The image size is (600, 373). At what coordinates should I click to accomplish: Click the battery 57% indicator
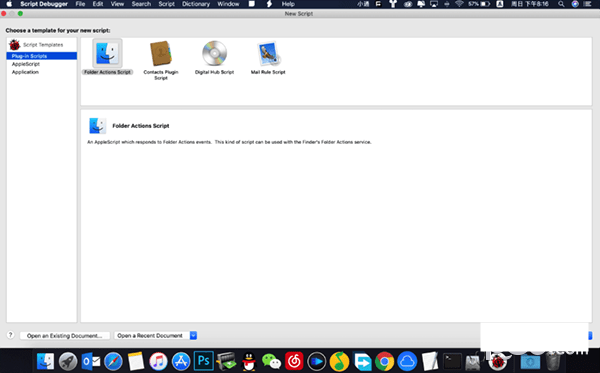click(x=479, y=4)
